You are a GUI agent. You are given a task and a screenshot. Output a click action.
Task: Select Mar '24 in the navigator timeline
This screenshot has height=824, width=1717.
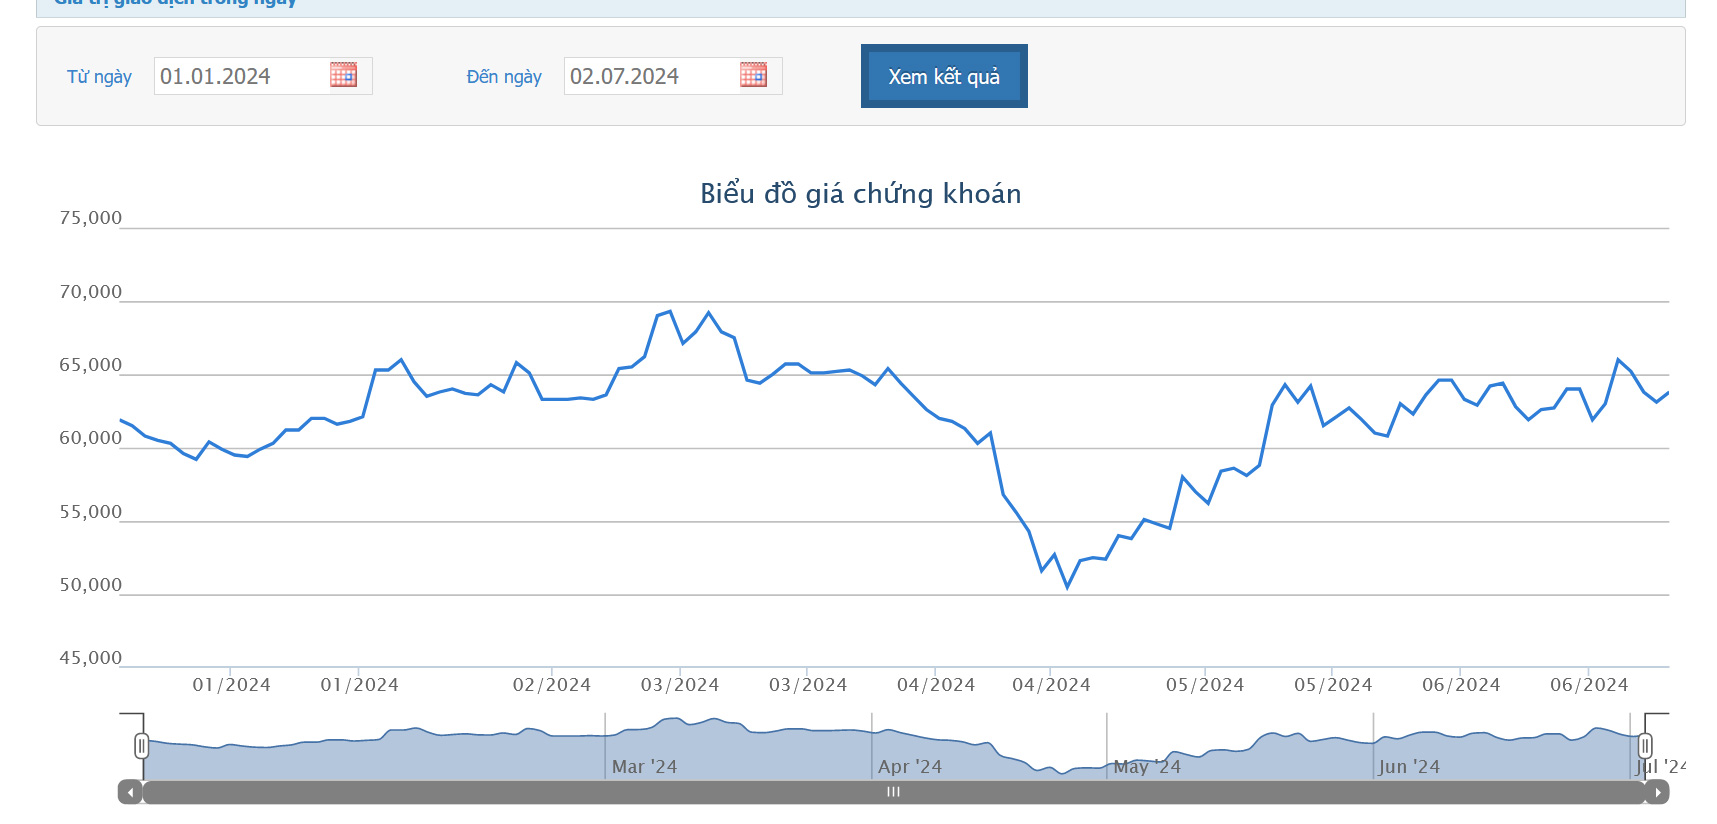(644, 766)
